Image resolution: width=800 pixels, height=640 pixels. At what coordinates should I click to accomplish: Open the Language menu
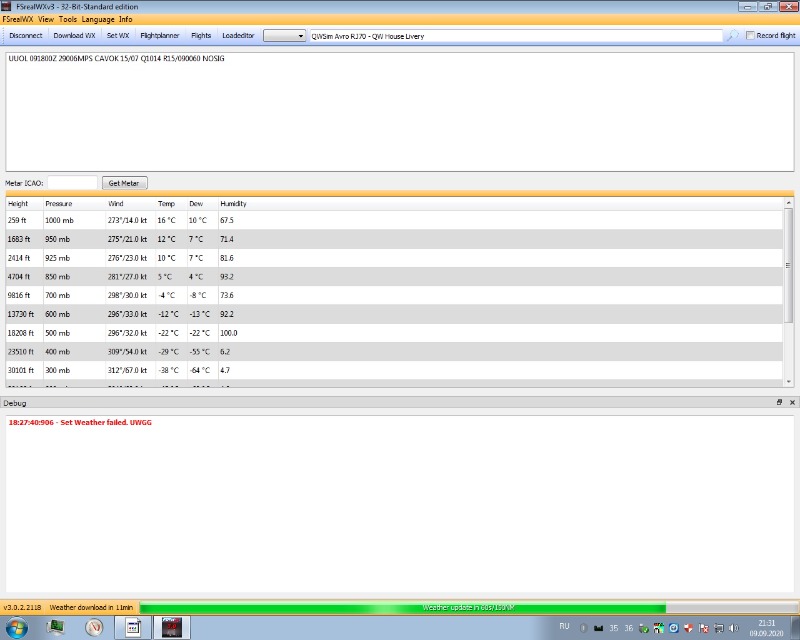click(x=98, y=19)
